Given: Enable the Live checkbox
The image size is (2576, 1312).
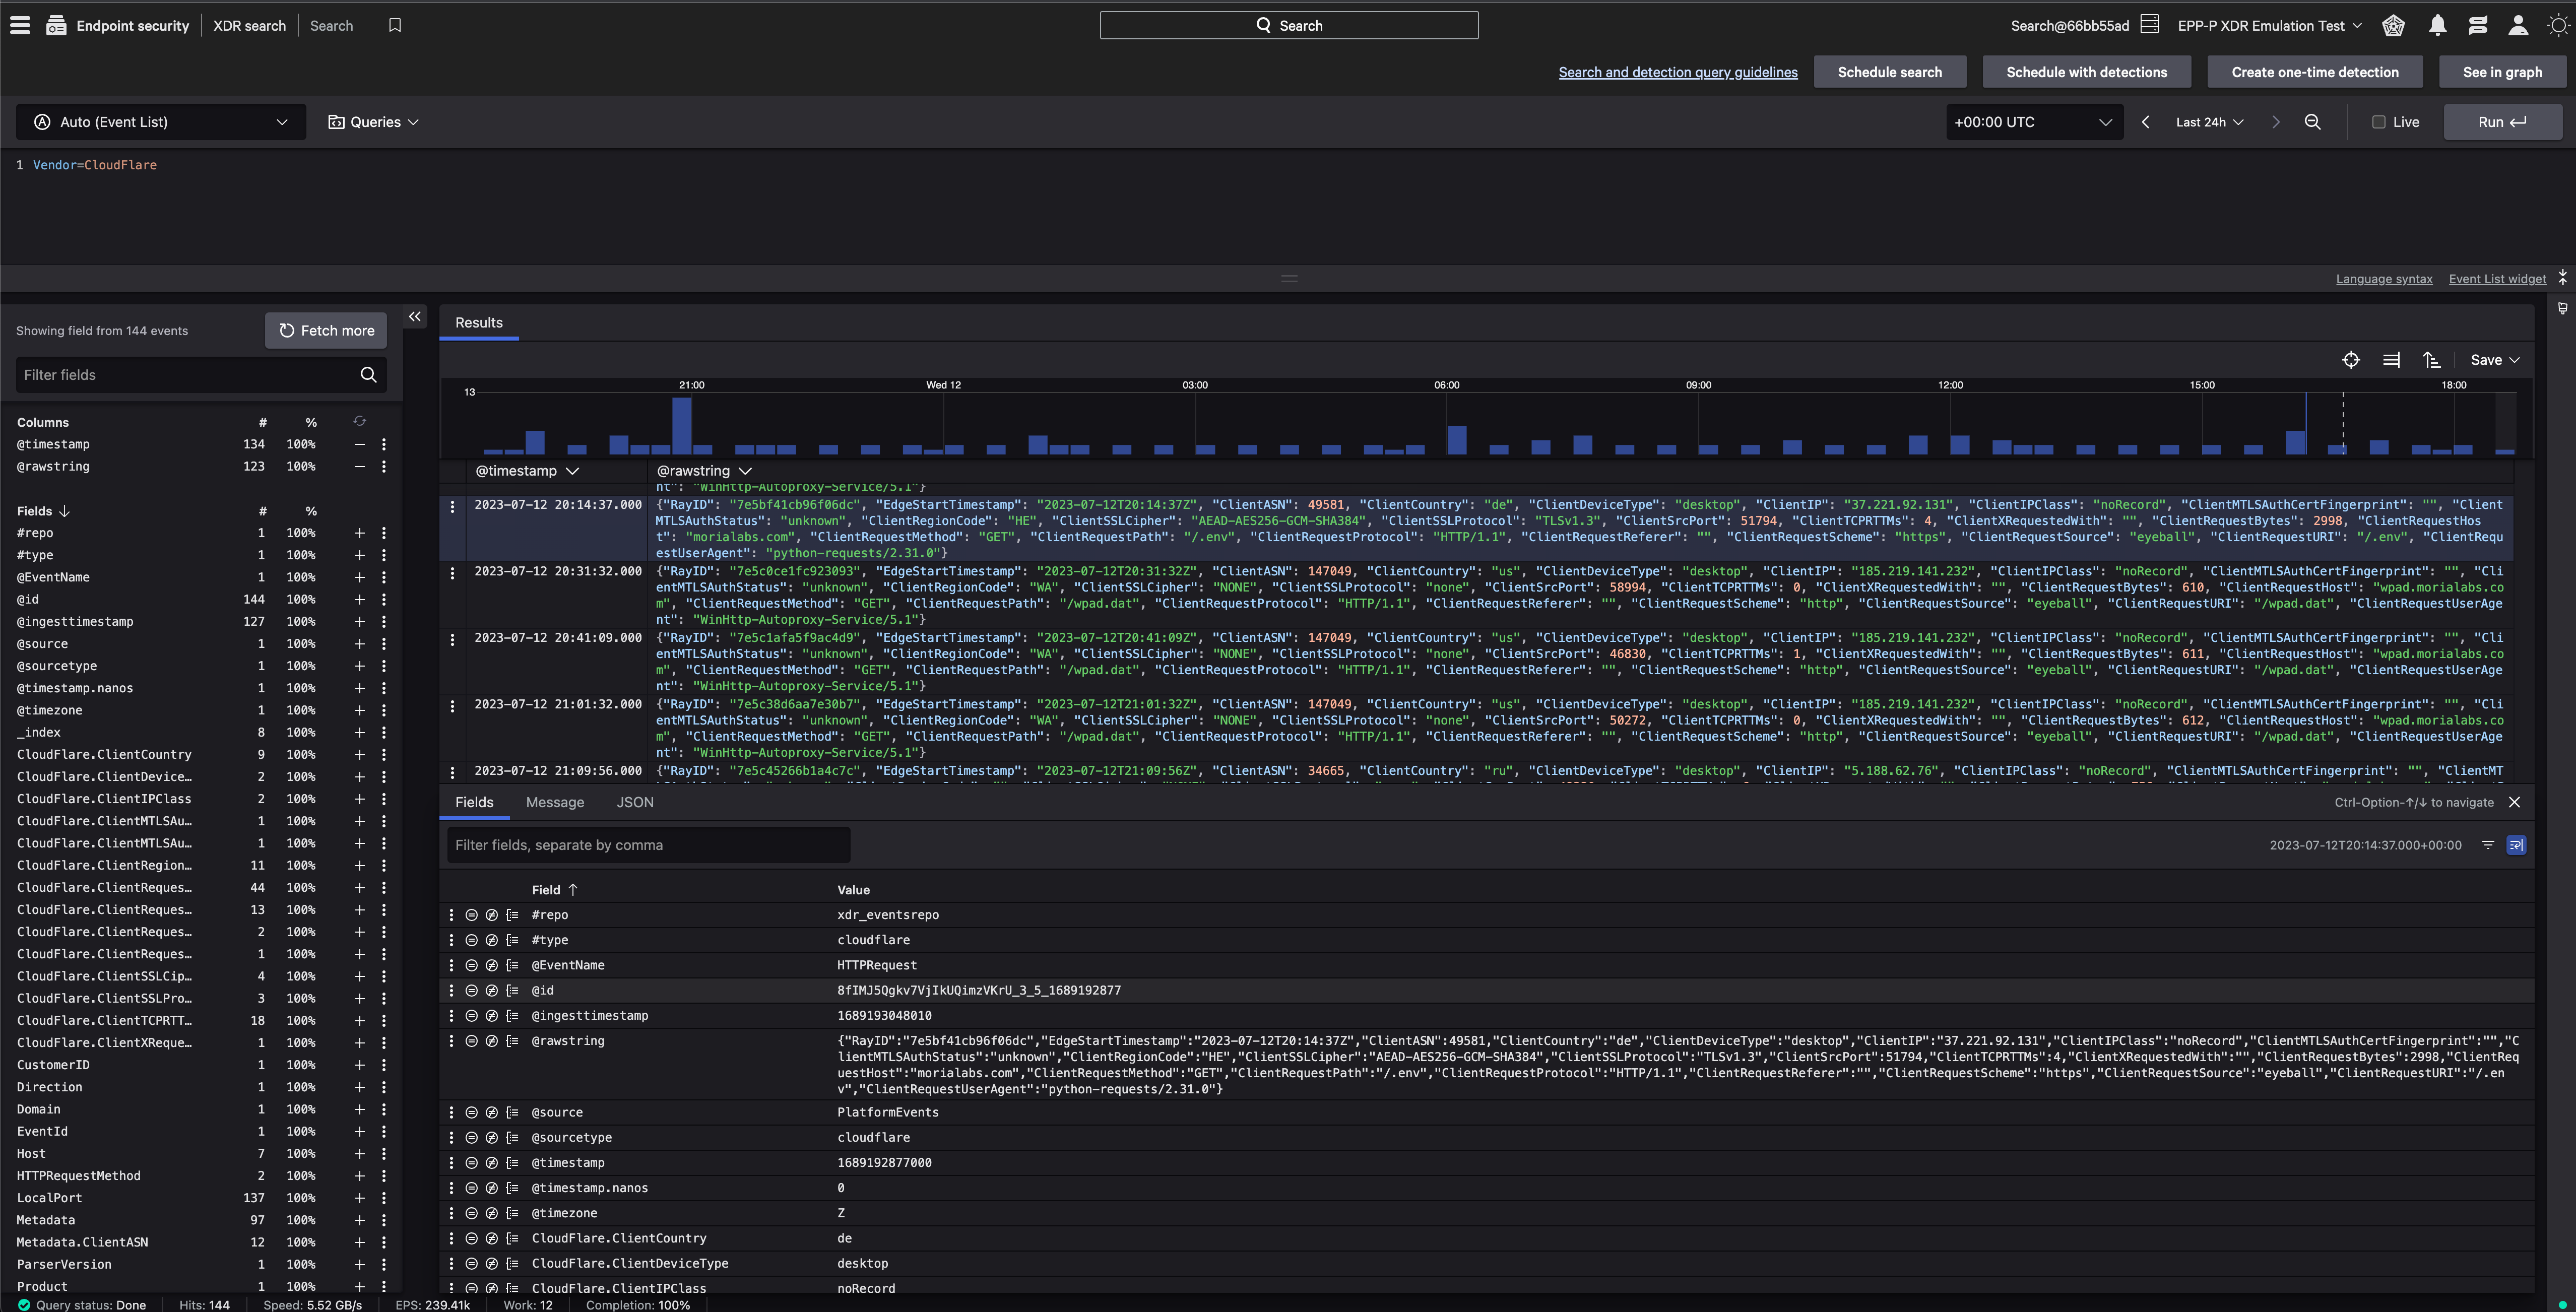Looking at the screenshot, I should [x=2379, y=122].
